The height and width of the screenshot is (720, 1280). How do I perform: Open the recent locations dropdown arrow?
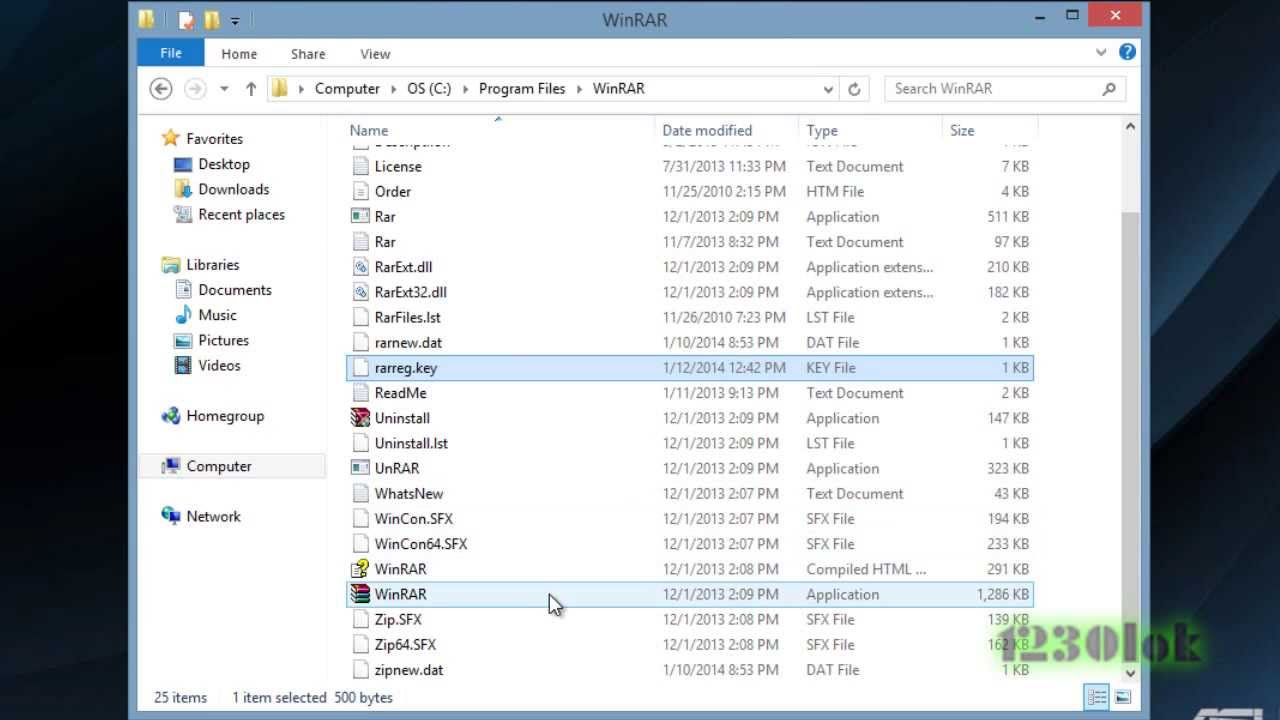coord(224,89)
